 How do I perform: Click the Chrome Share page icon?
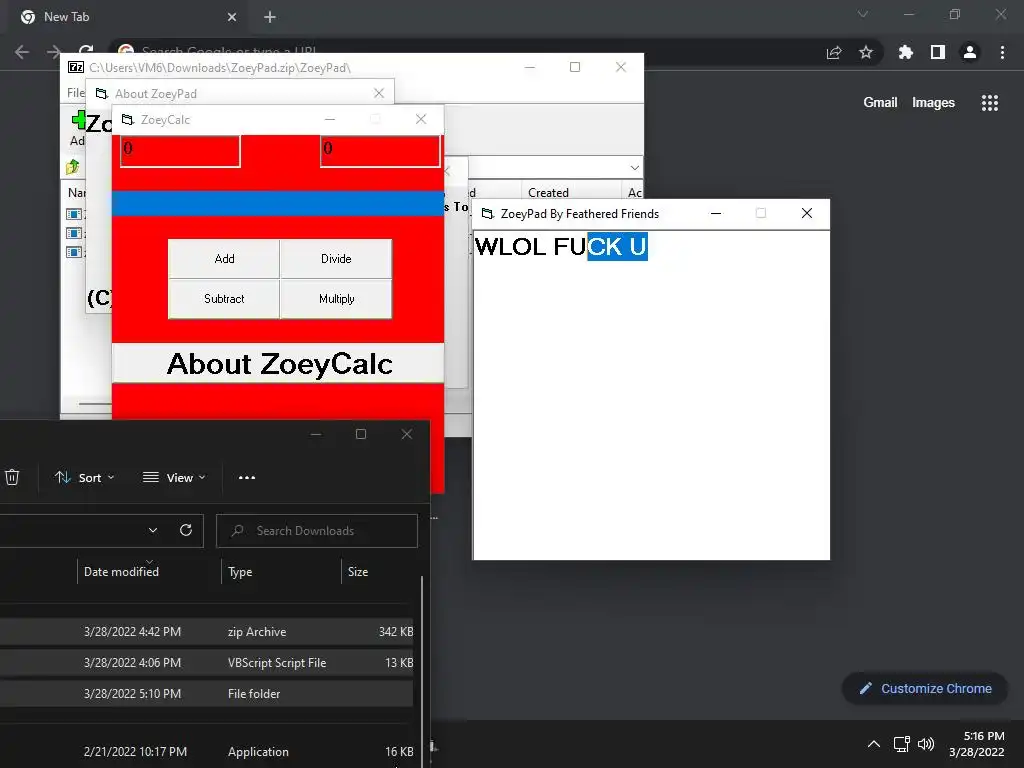834,52
